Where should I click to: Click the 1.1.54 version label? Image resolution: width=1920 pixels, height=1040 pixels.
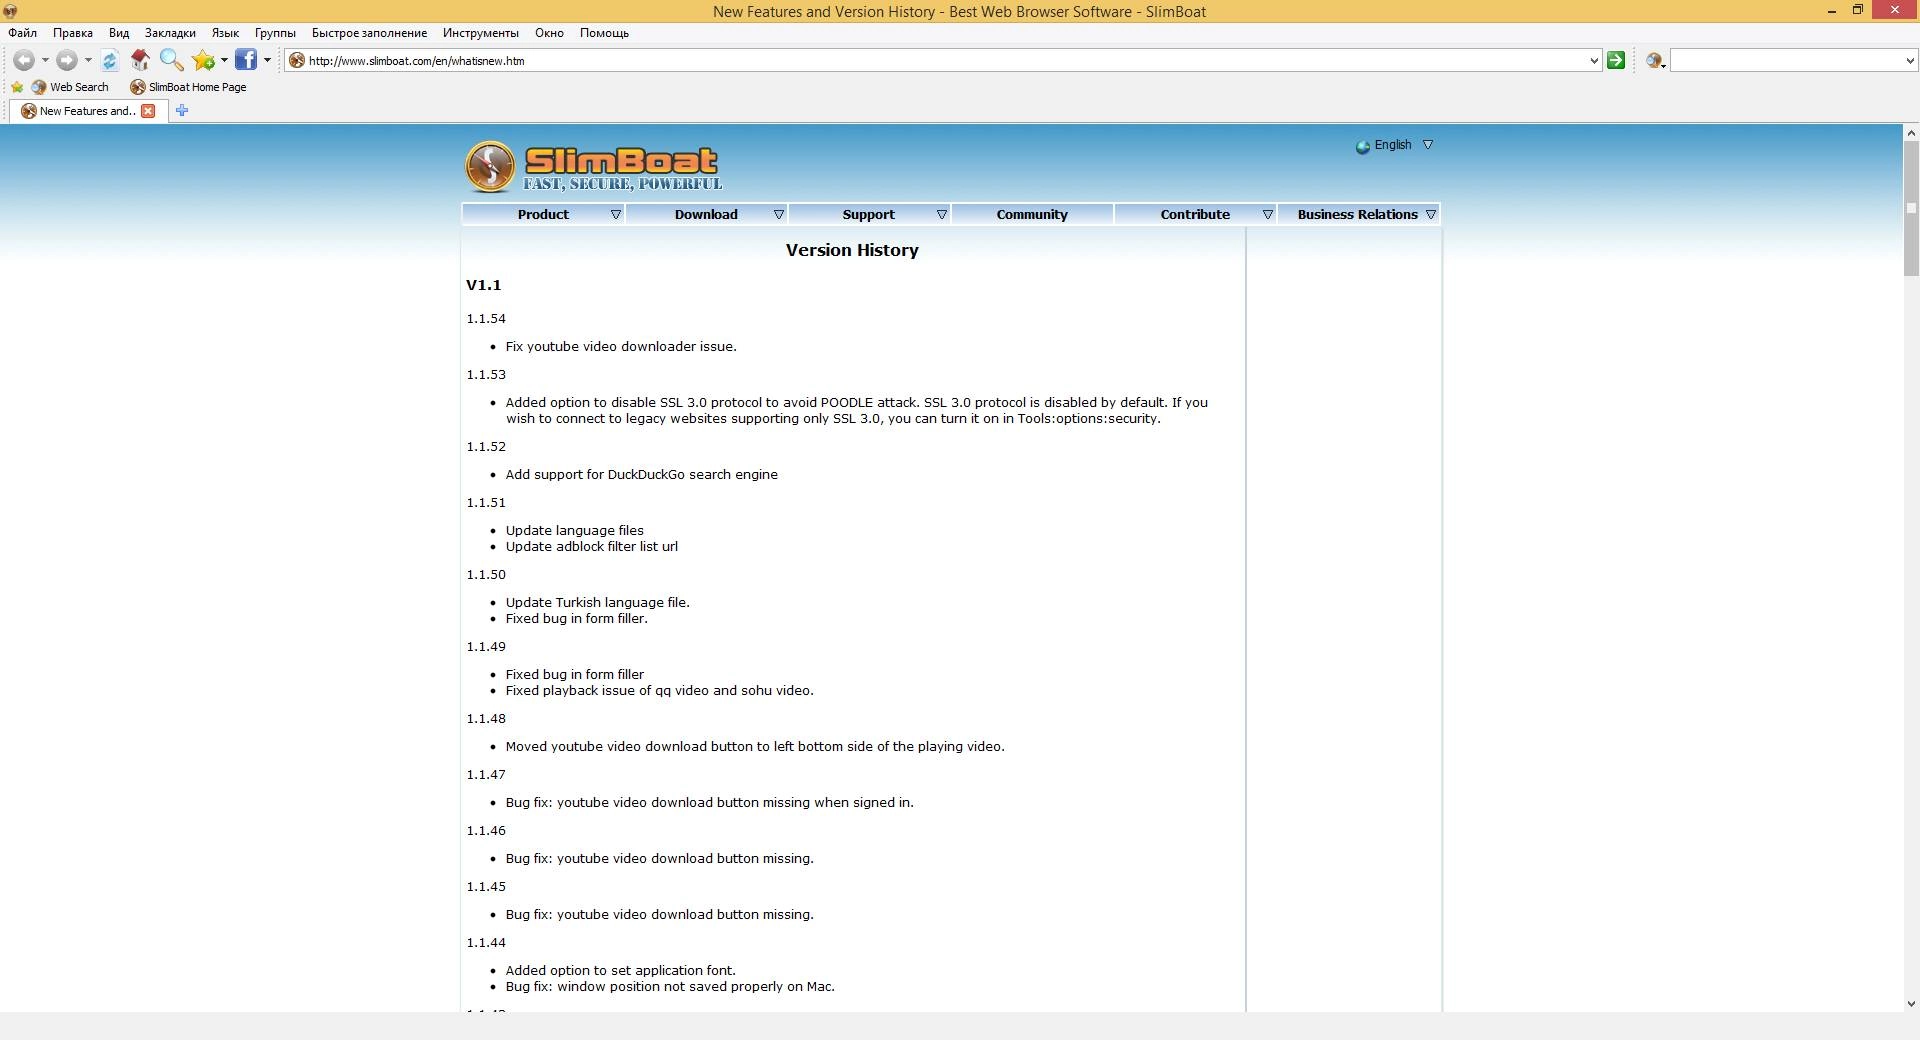tap(486, 319)
